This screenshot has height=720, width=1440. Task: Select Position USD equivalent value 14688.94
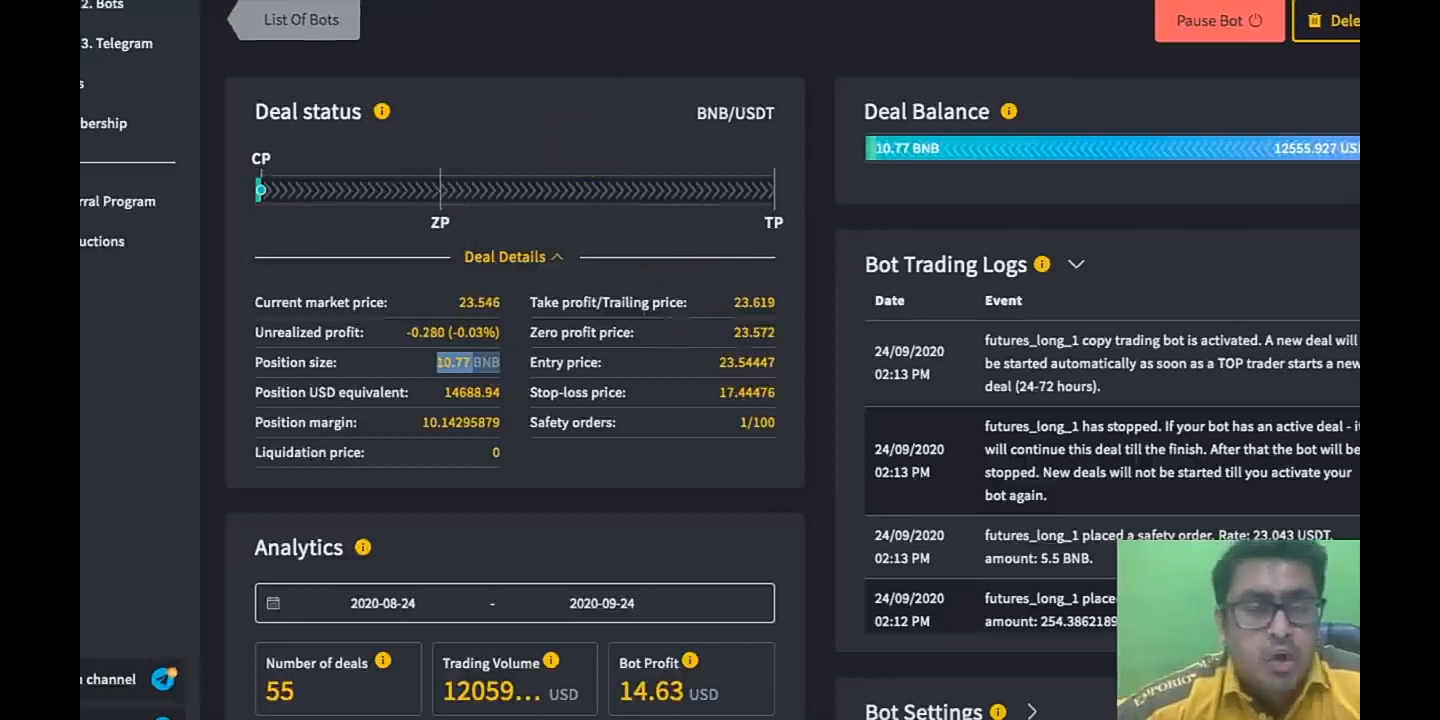tap(472, 392)
